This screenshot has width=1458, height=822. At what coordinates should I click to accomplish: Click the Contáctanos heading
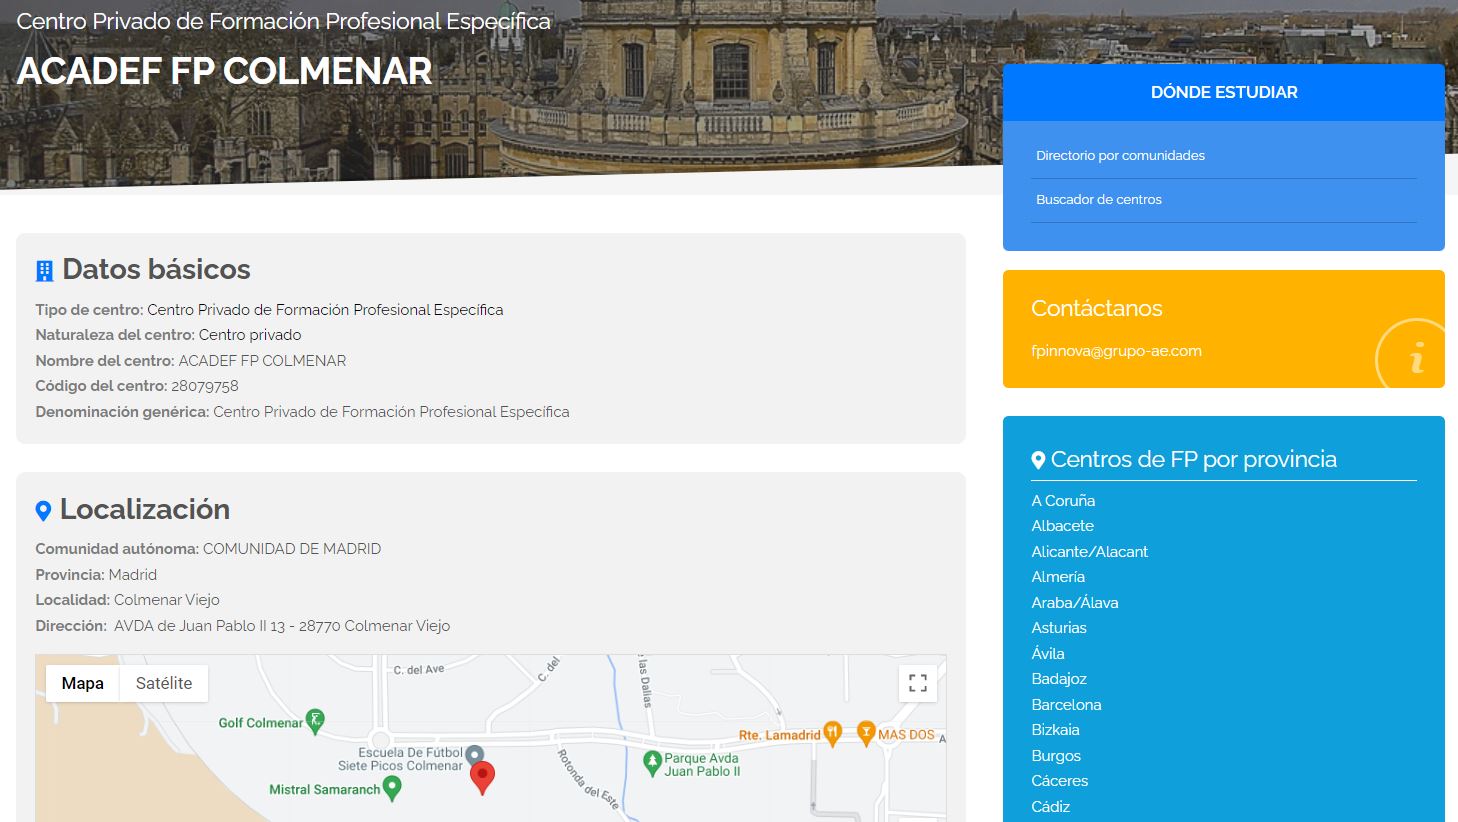coord(1096,308)
